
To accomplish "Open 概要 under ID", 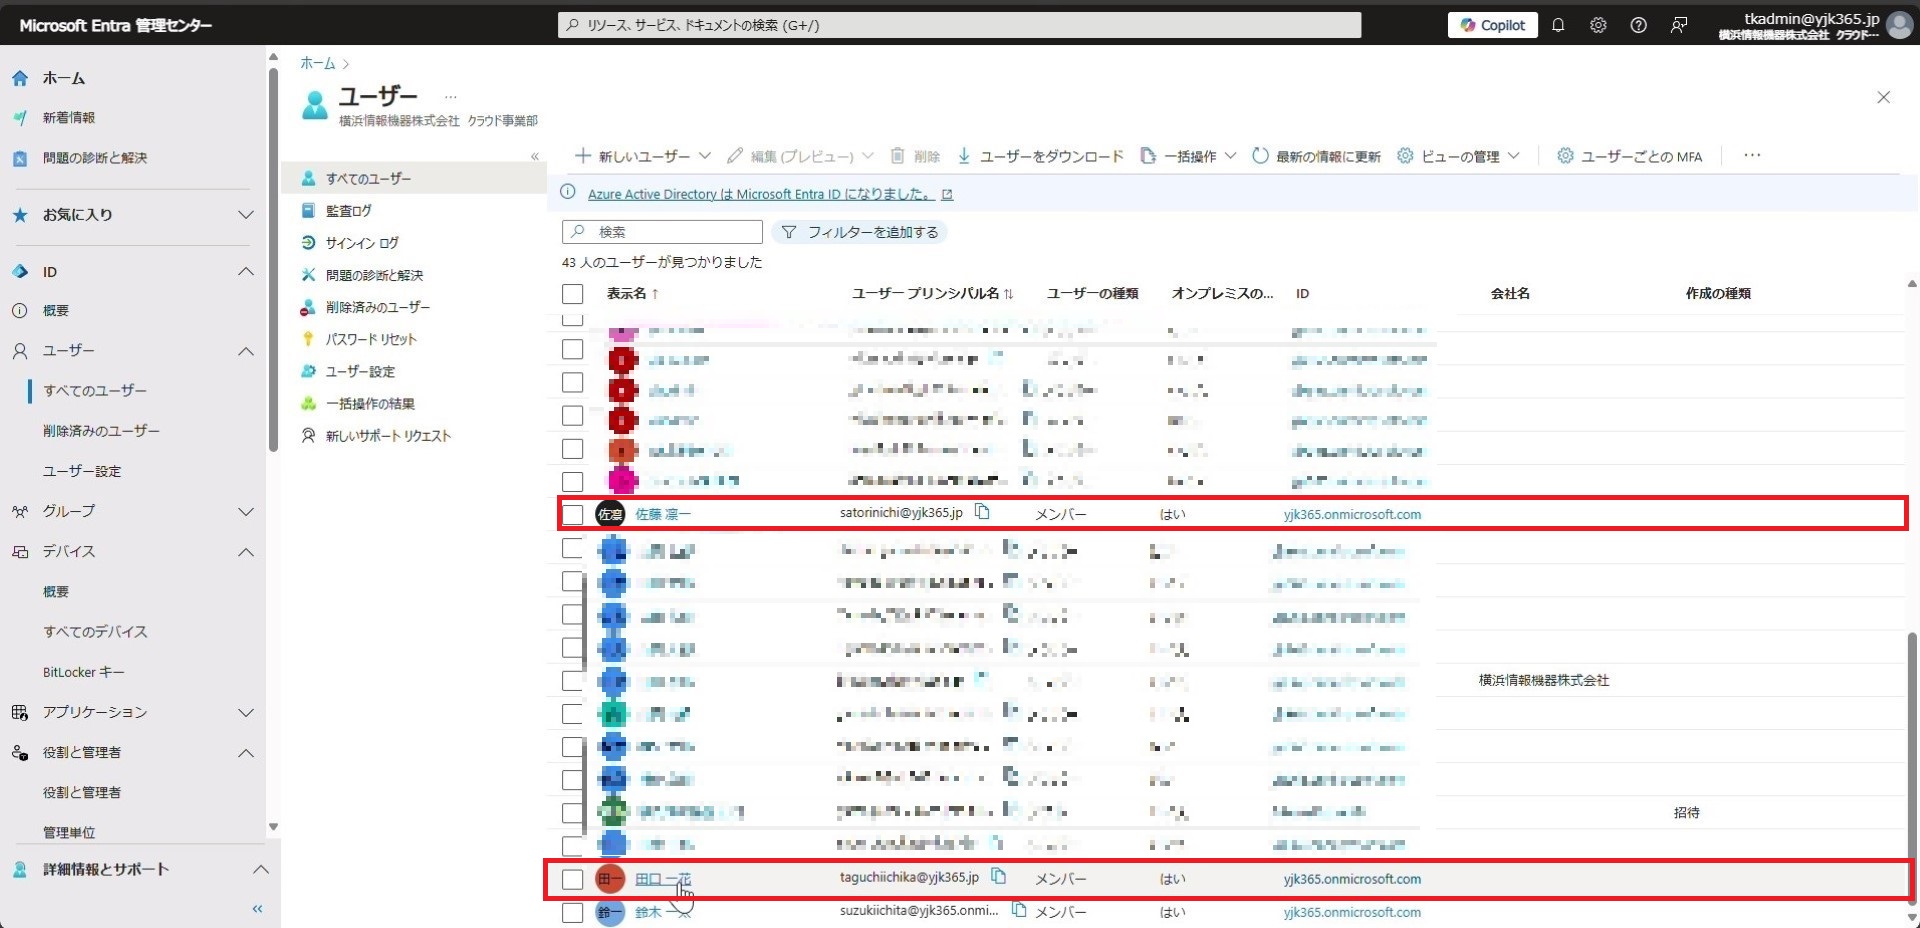I will [x=55, y=311].
